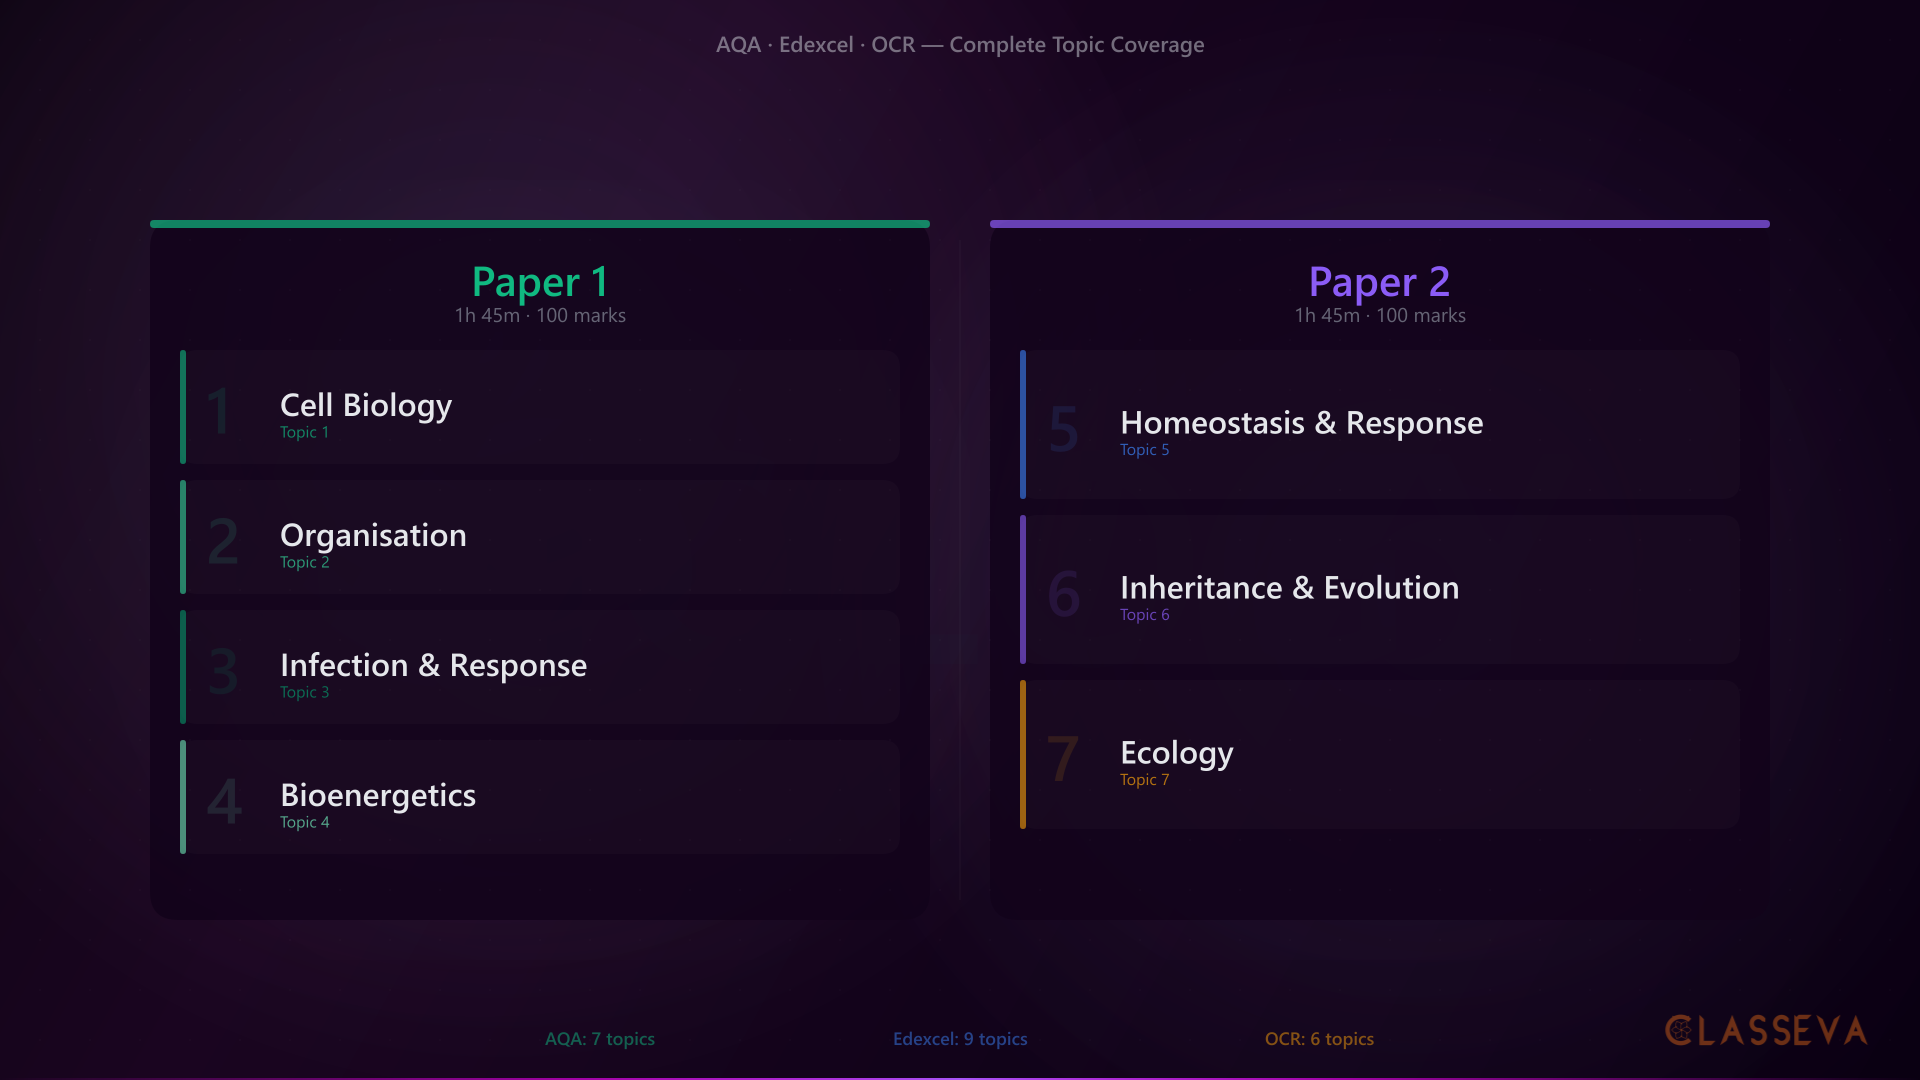This screenshot has width=1920, height=1080.
Task: Click the 'Topic 2' label under Organisation
Action: (304, 562)
